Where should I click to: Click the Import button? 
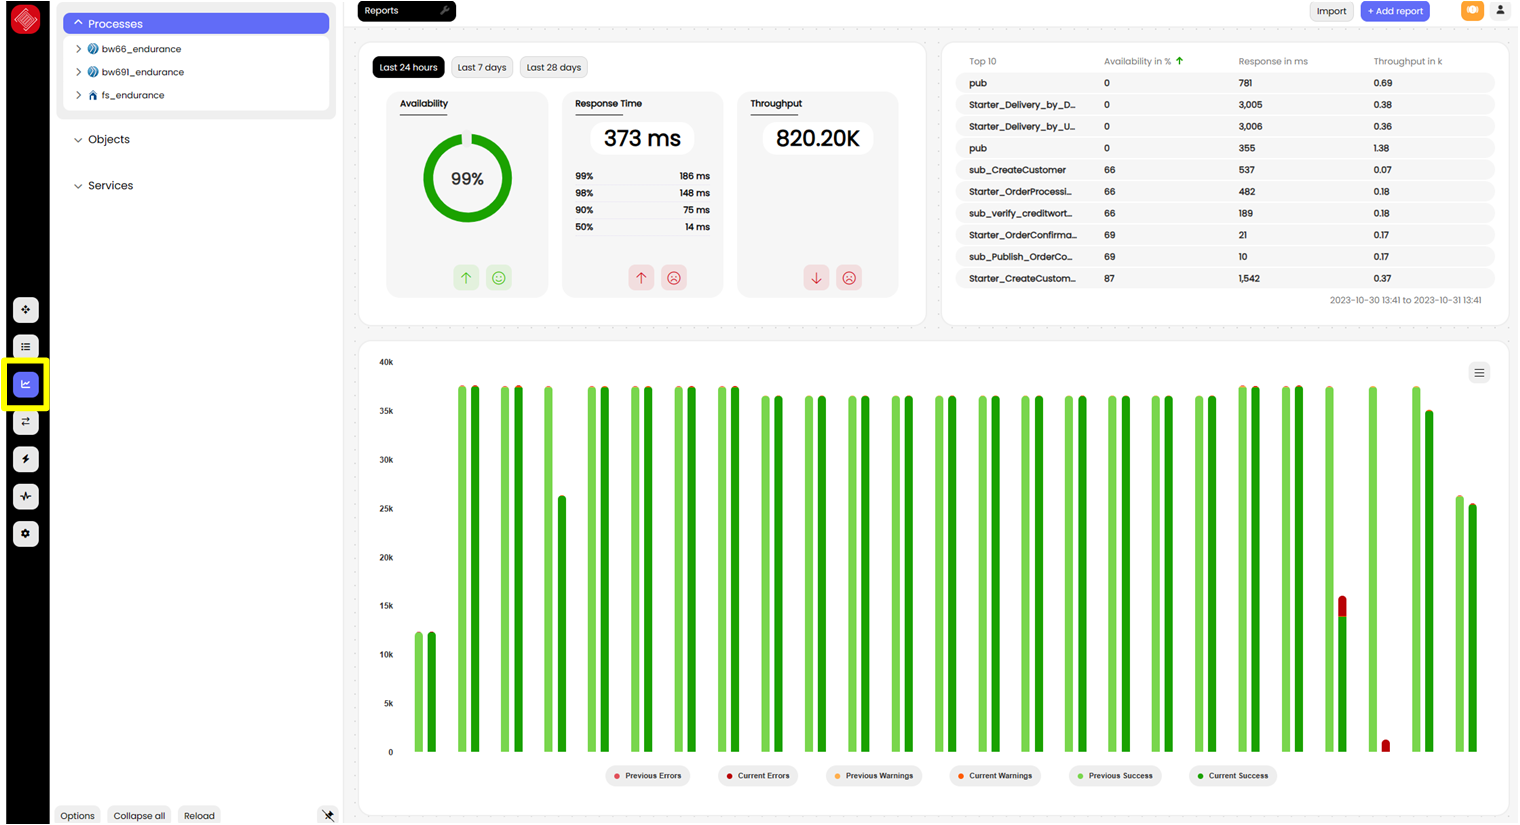tap(1331, 11)
